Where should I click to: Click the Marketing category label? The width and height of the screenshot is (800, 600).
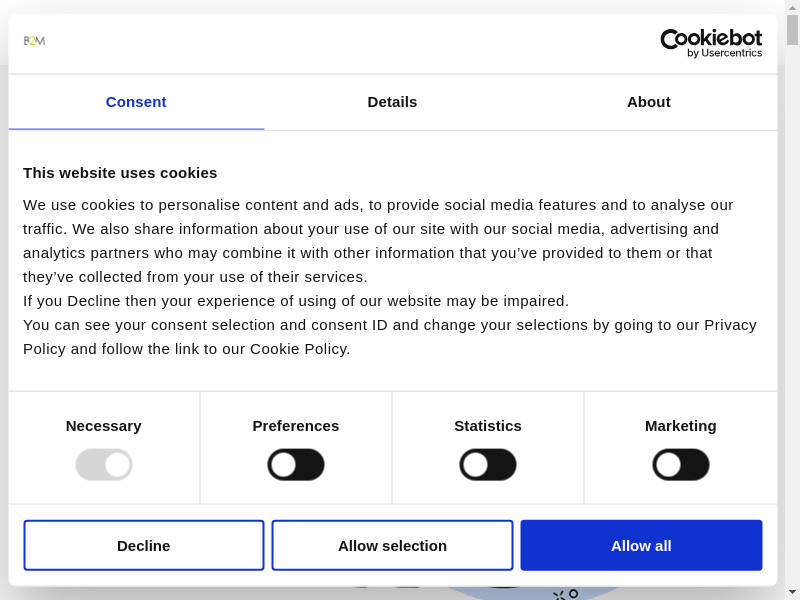(x=681, y=425)
